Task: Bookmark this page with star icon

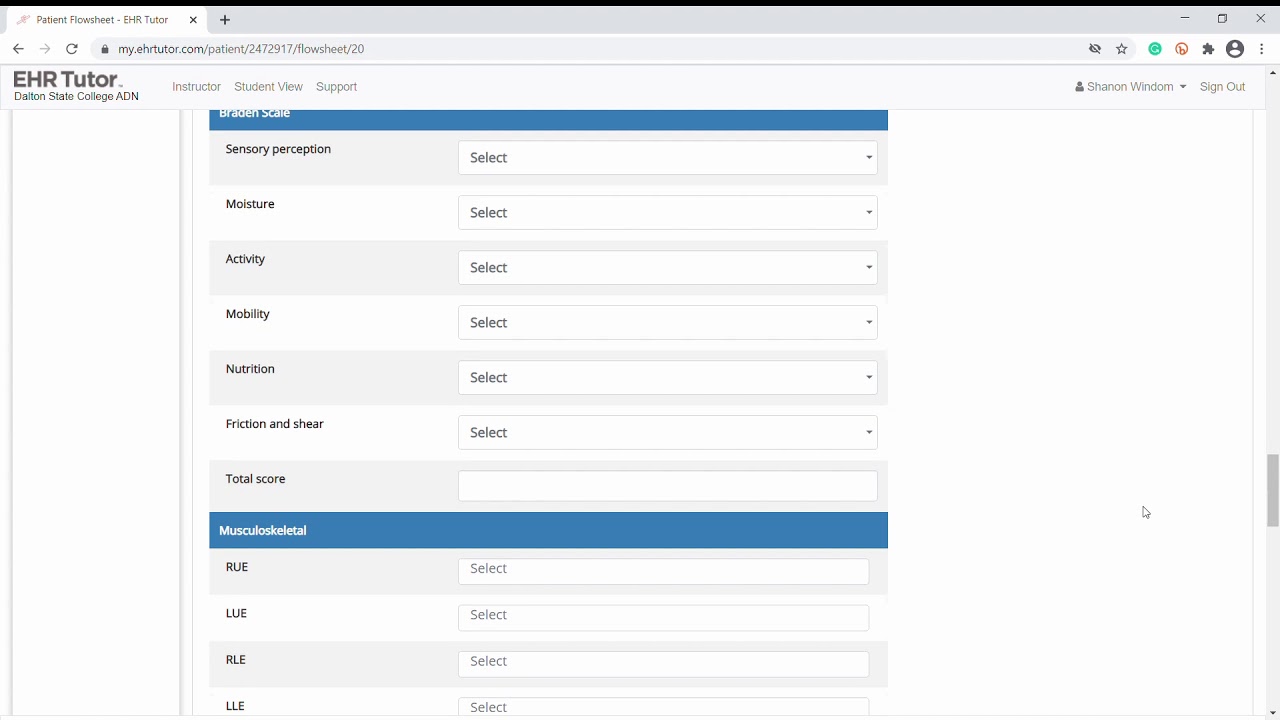Action: (x=1122, y=49)
